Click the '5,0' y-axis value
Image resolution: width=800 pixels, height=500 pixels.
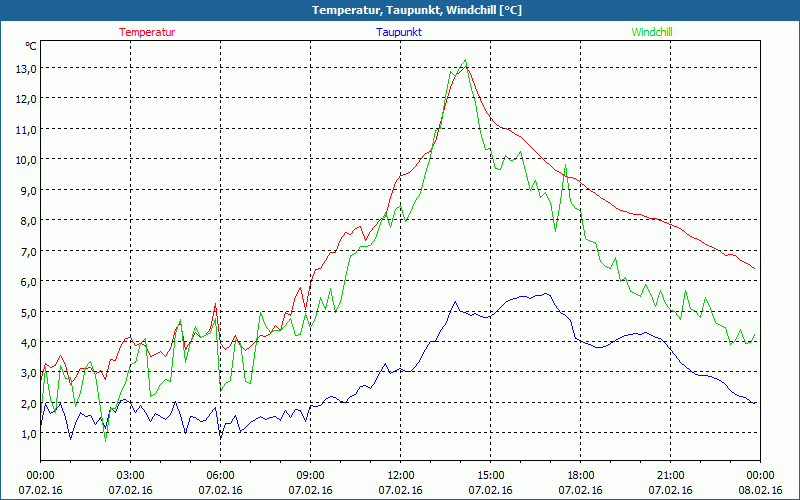pos(28,312)
